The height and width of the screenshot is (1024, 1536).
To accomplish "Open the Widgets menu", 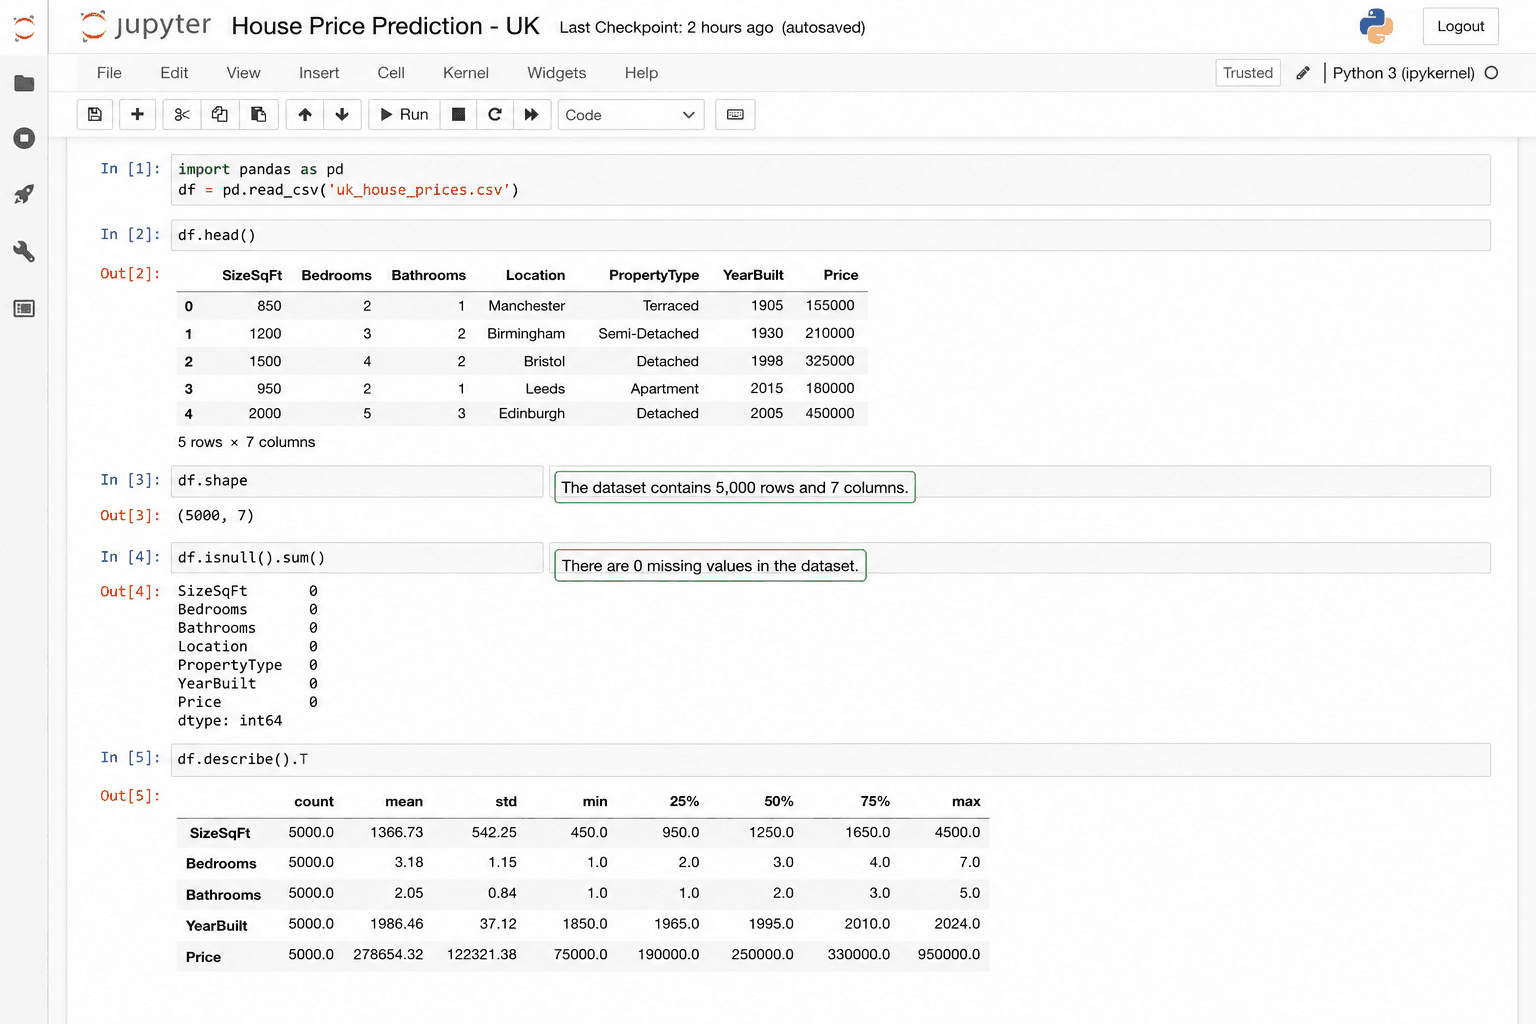I will click(x=557, y=73).
